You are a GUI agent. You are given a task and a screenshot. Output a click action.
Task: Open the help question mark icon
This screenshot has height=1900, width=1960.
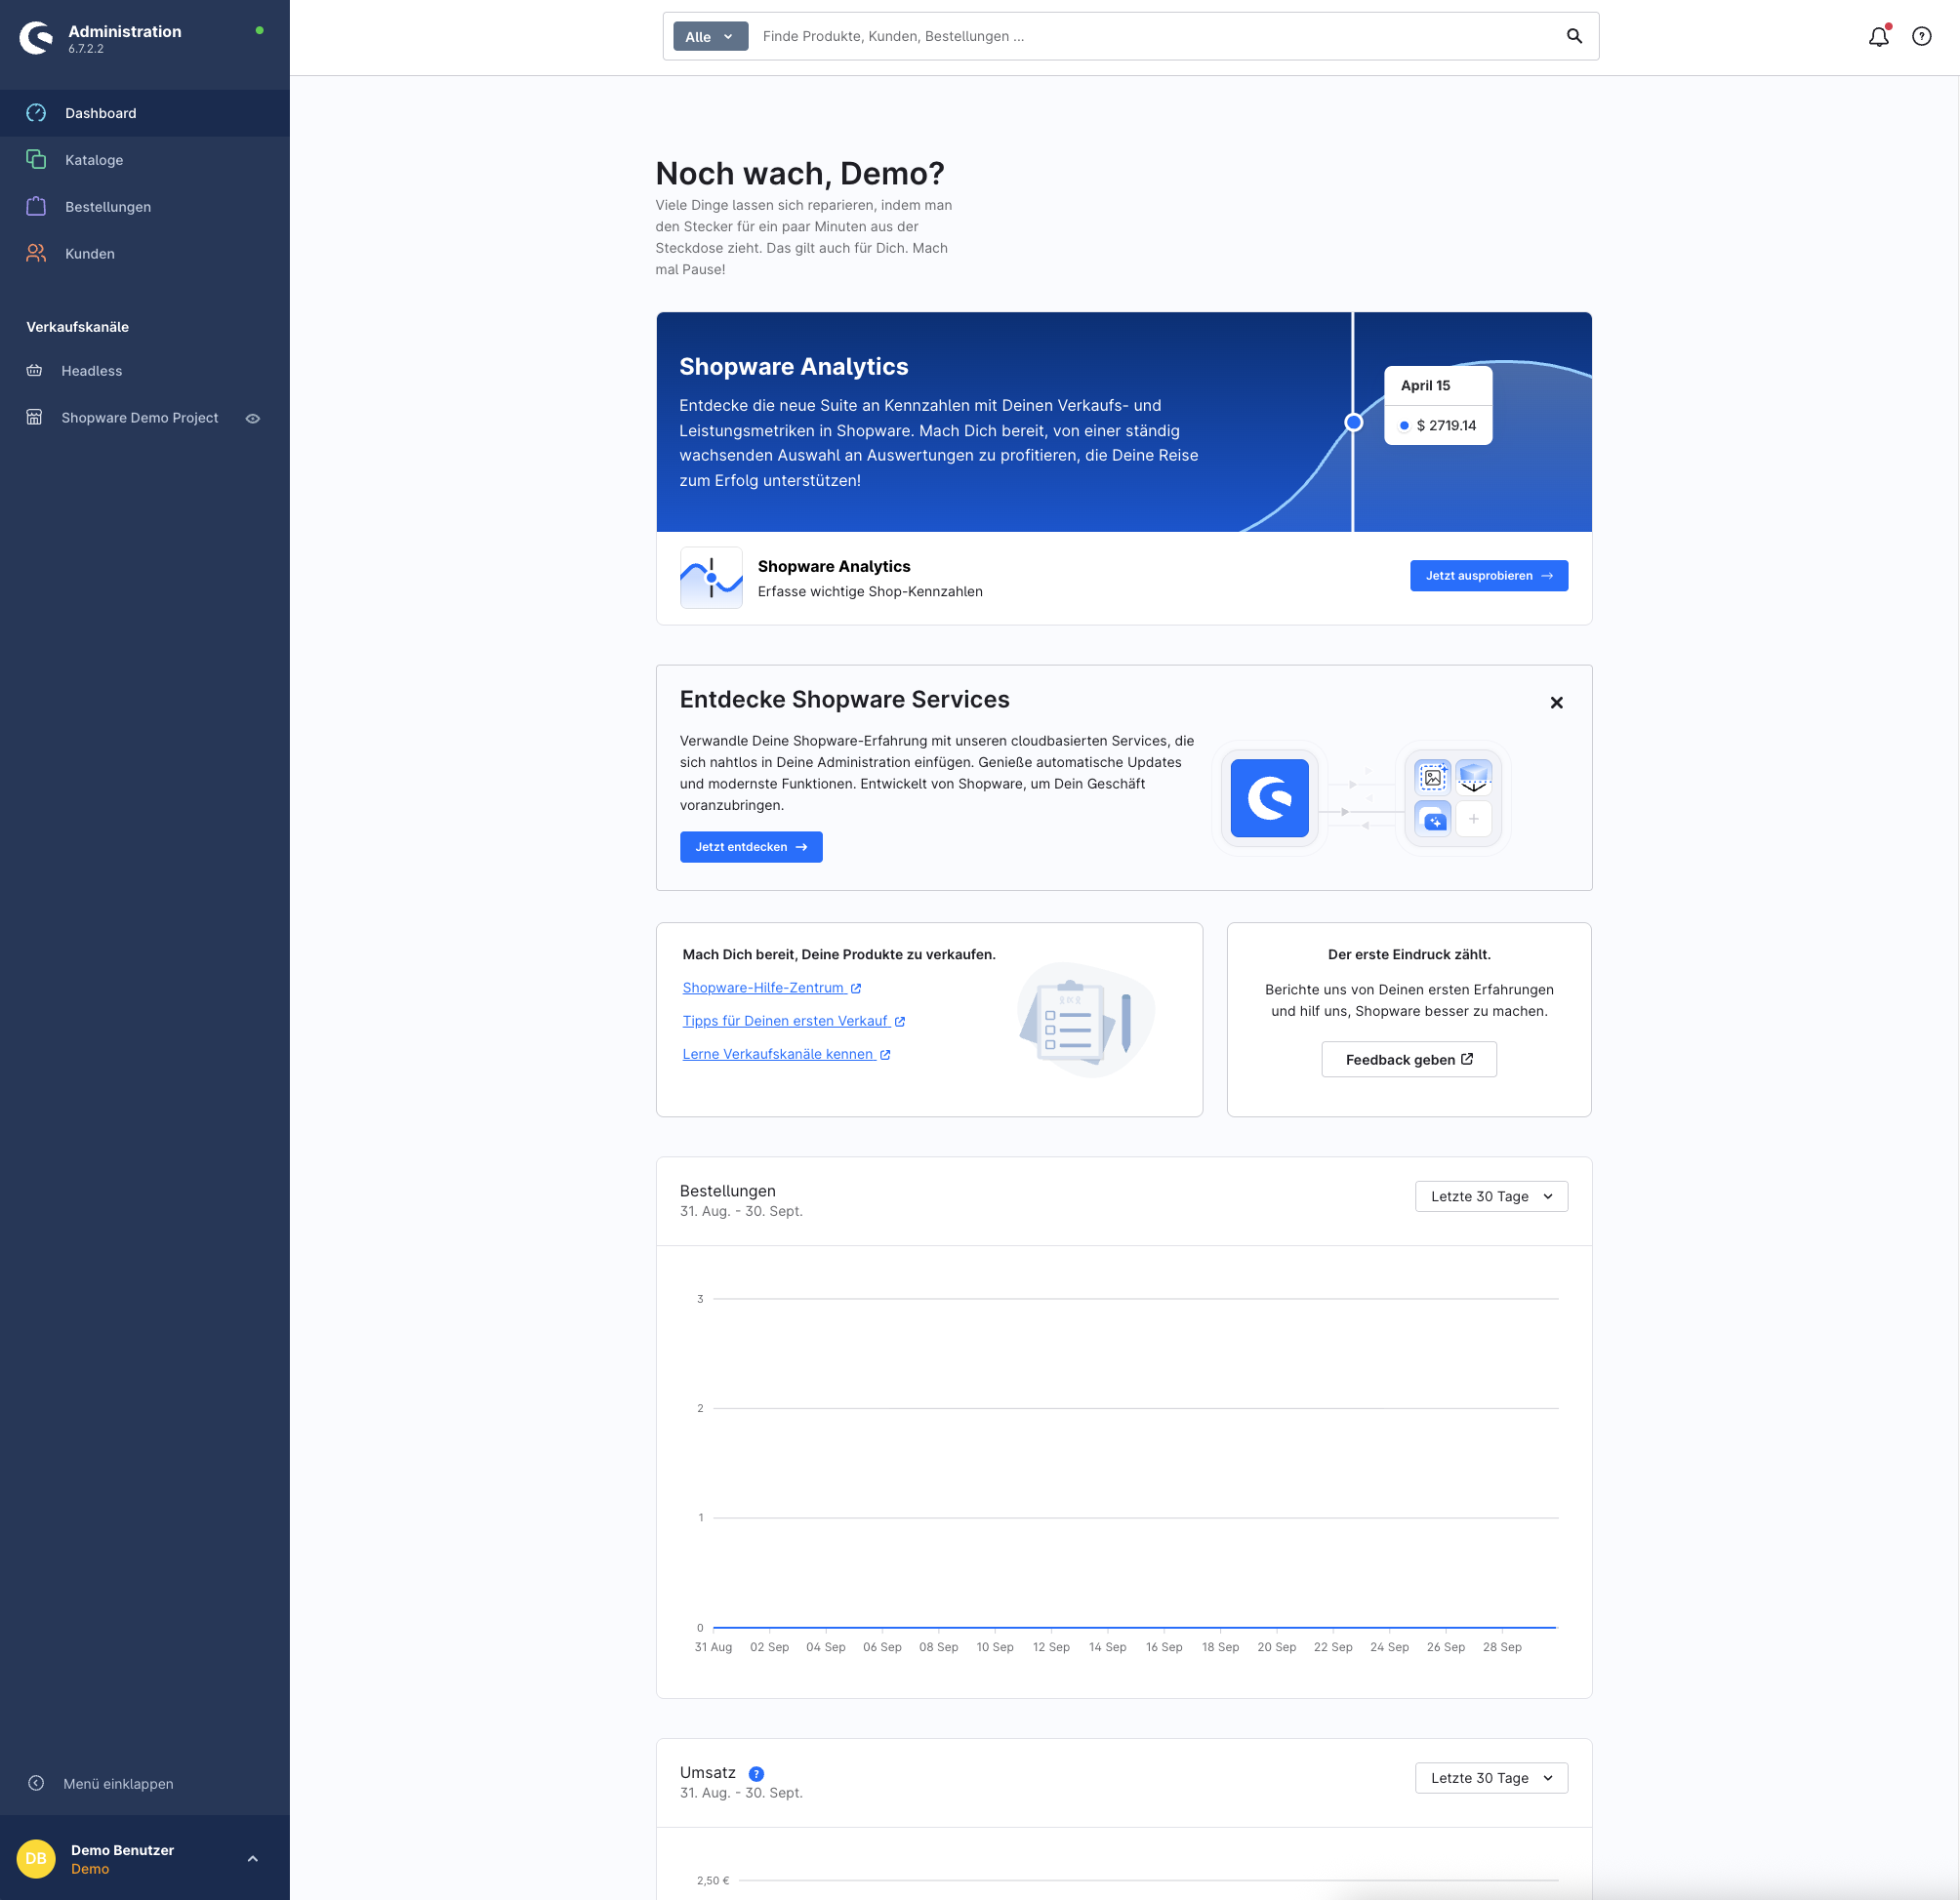point(1921,37)
